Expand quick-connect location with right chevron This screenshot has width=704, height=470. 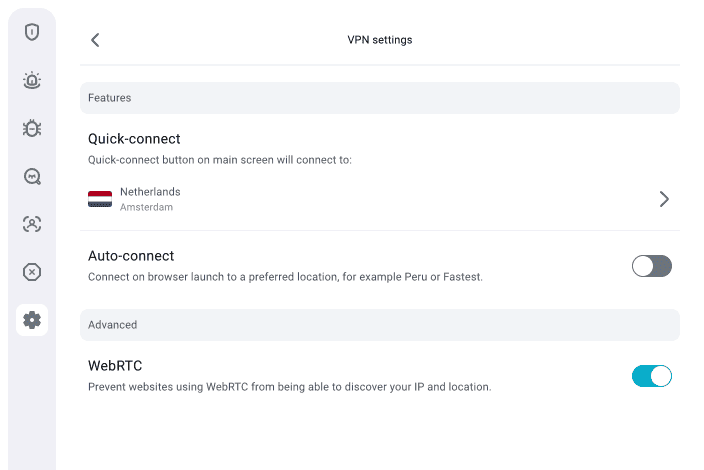point(664,199)
